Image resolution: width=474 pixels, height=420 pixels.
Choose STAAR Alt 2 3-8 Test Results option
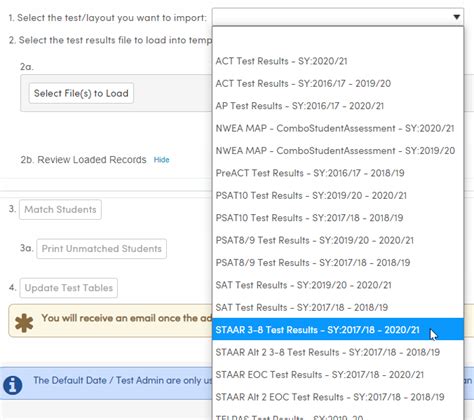point(338,352)
